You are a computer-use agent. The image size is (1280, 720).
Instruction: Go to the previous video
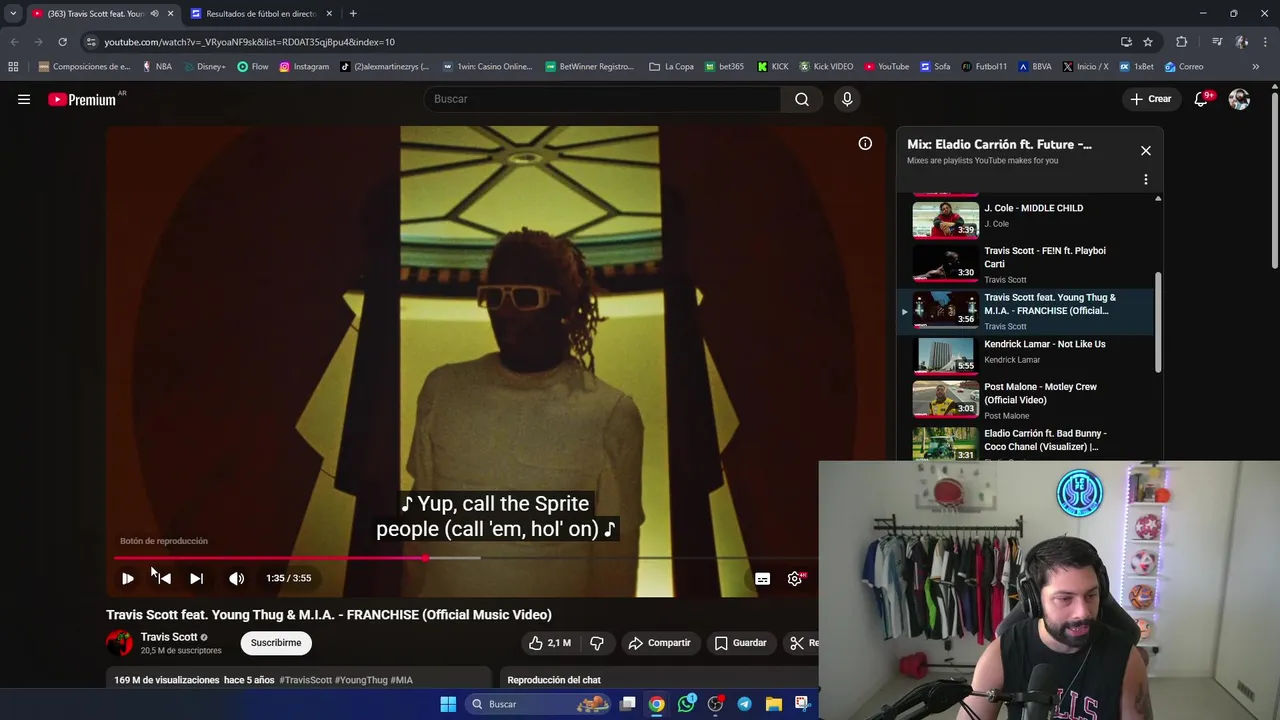pyautogui.click(x=164, y=578)
